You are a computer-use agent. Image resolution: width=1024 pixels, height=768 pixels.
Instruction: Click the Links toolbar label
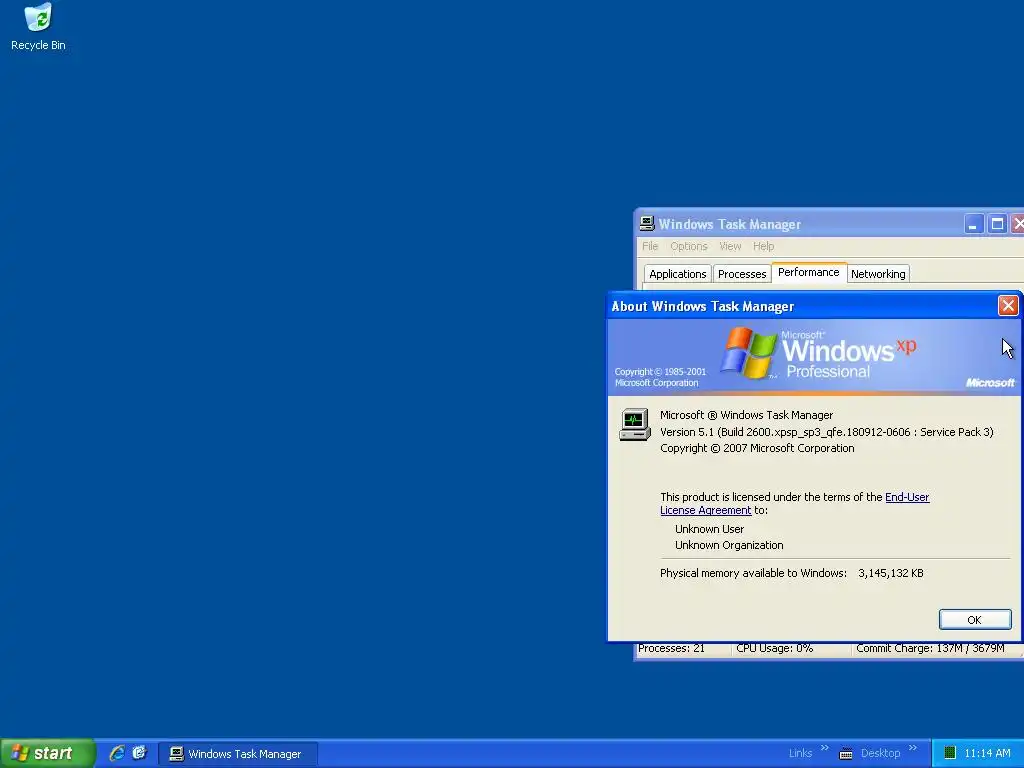coord(800,754)
